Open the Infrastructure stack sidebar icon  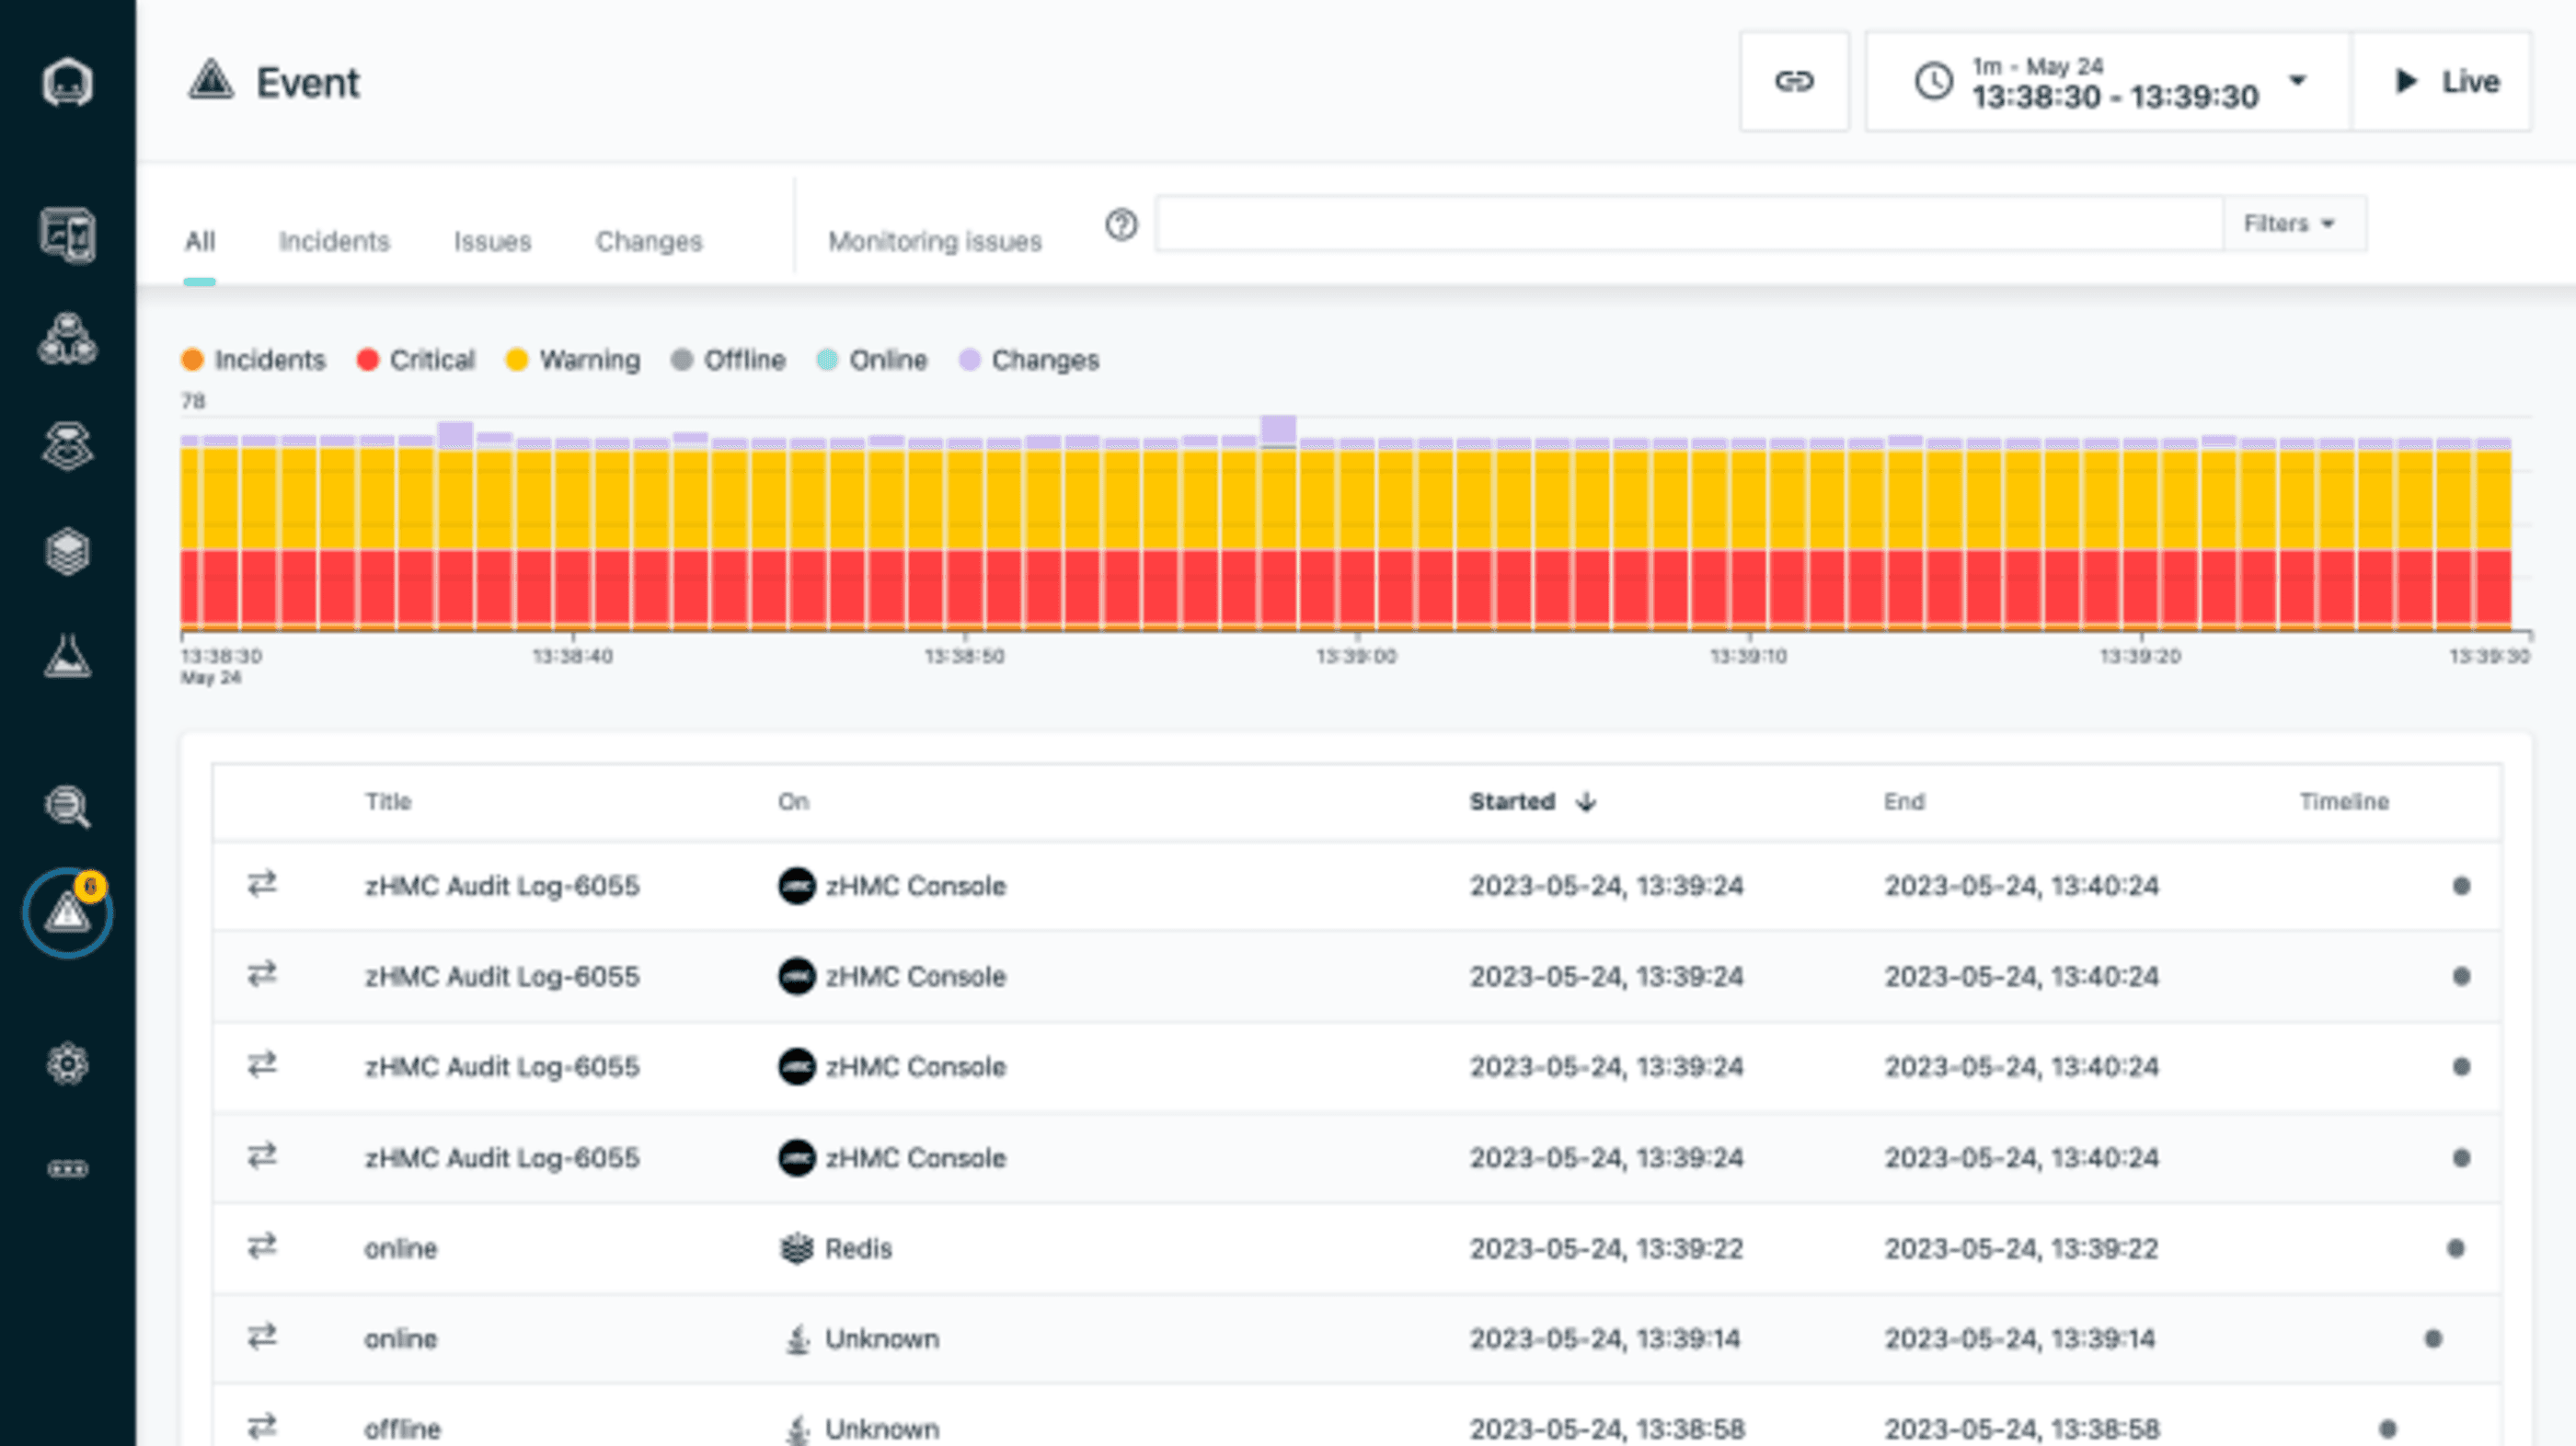tap(67, 551)
